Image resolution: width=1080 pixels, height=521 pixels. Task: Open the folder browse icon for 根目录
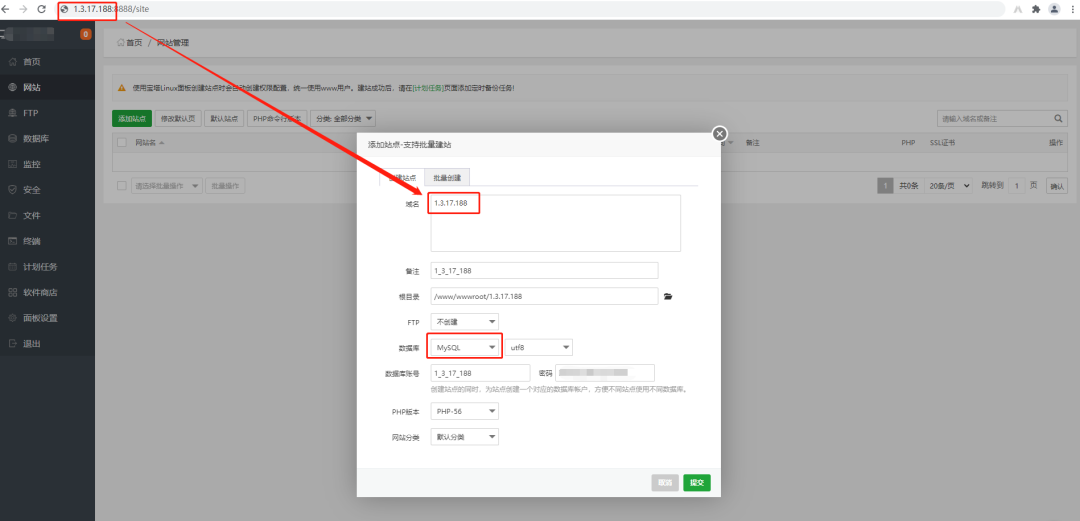(x=667, y=296)
